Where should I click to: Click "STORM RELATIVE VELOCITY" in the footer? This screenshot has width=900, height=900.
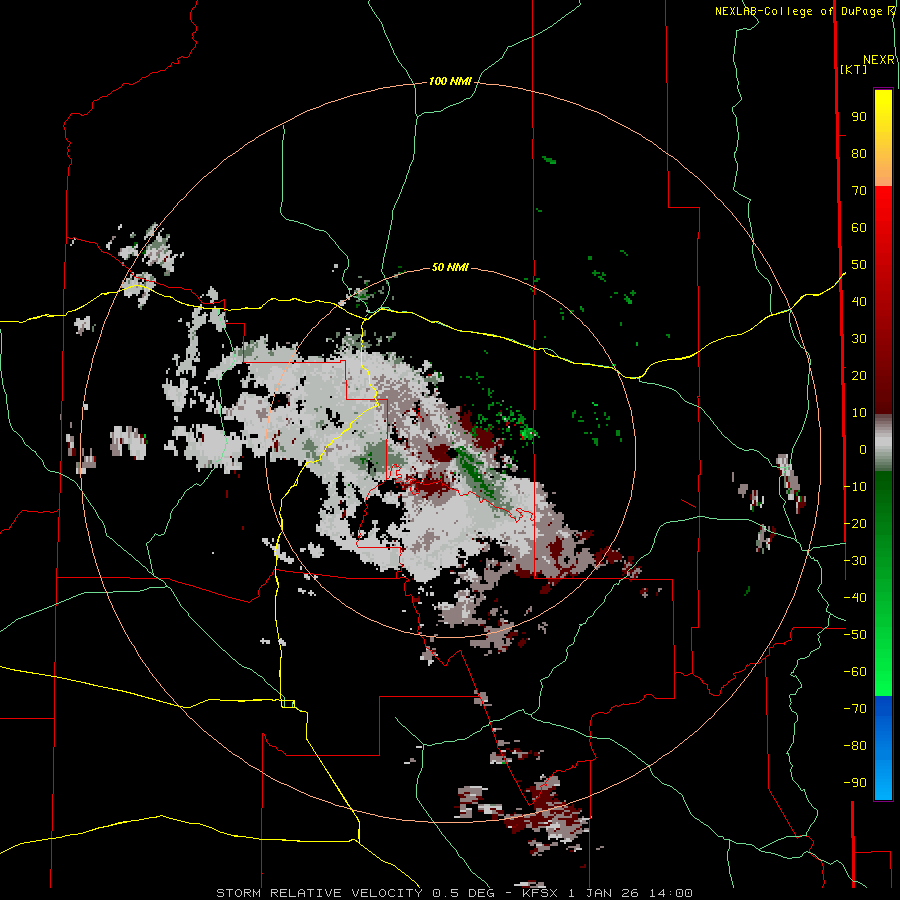(319, 893)
